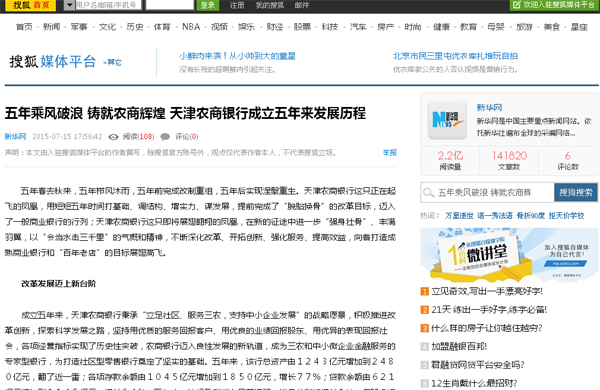
Task: Expand the 其它 category beside 搜狐媒体平台
Action: 112,62
